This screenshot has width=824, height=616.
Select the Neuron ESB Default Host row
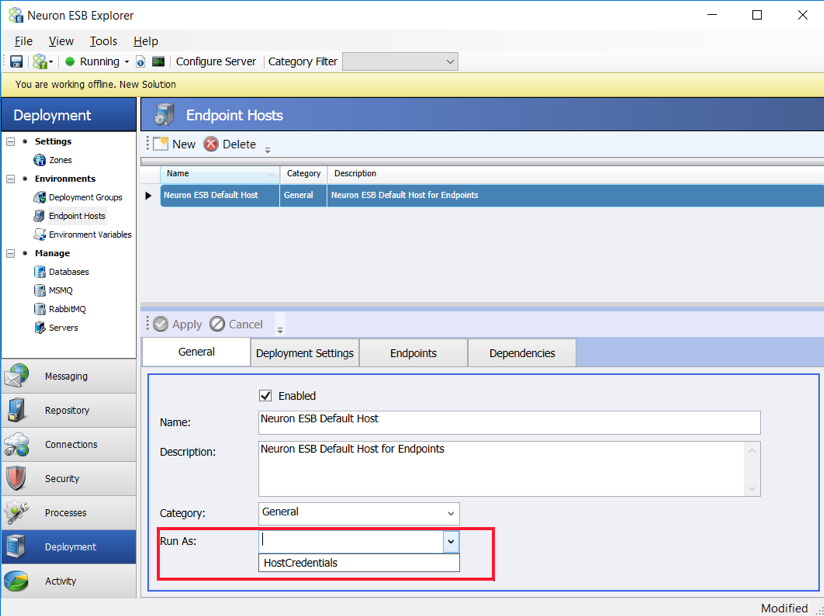tap(492, 195)
